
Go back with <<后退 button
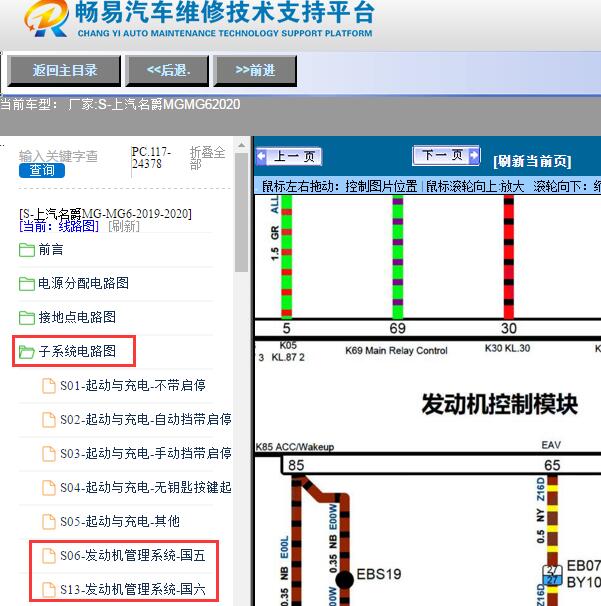click(167, 70)
